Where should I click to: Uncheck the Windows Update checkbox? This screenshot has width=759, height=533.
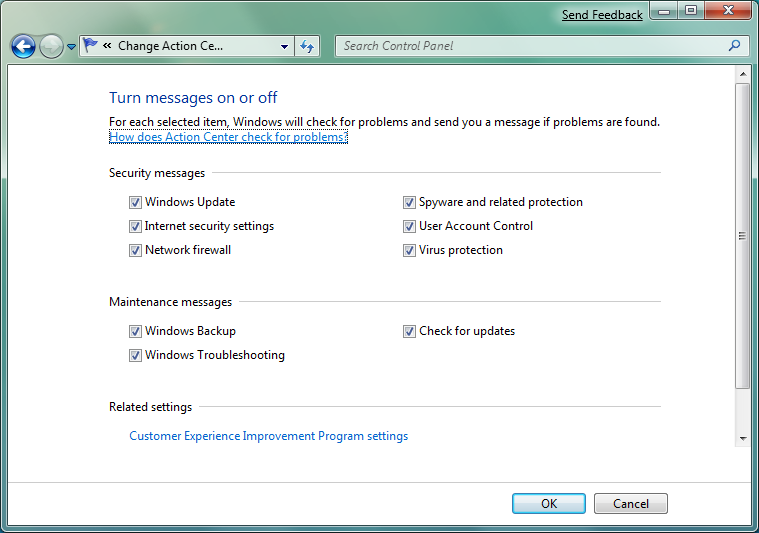[135, 202]
